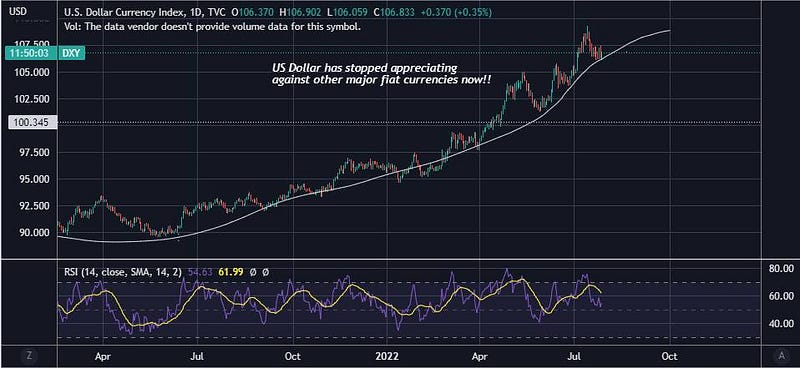Click the 92.500 price axis label

click(x=34, y=205)
